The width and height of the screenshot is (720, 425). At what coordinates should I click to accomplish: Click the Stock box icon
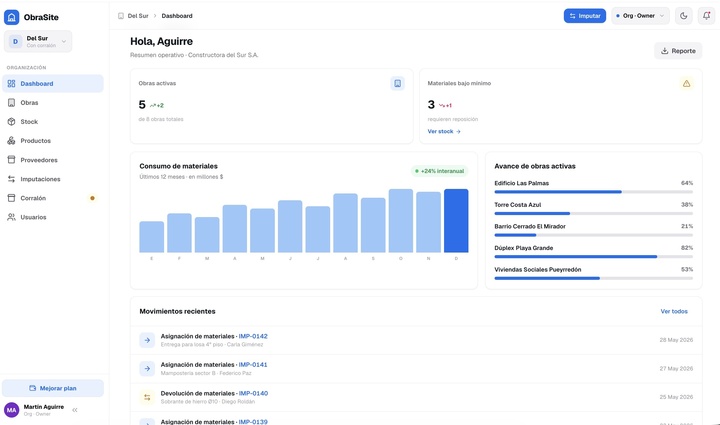click(11, 122)
